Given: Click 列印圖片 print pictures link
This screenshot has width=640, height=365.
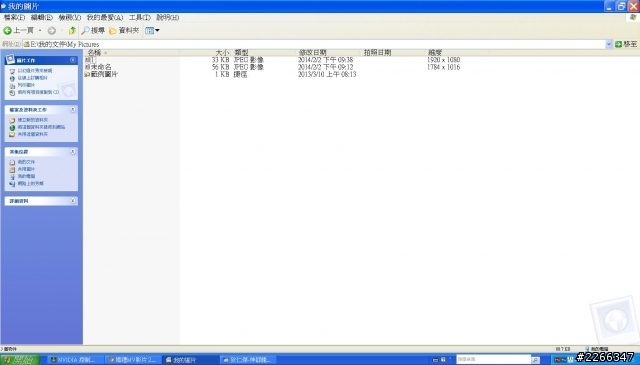Looking at the screenshot, I should click(26, 85).
